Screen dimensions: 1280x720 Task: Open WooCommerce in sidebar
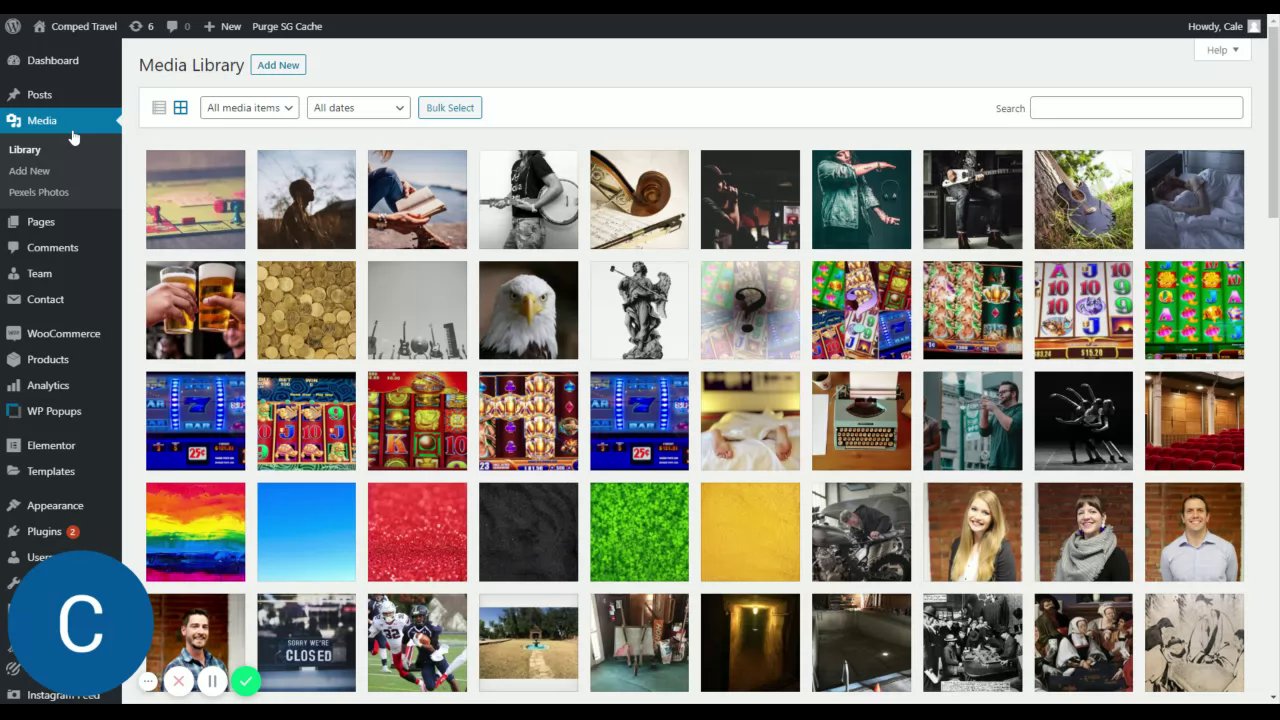coord(61,333)
